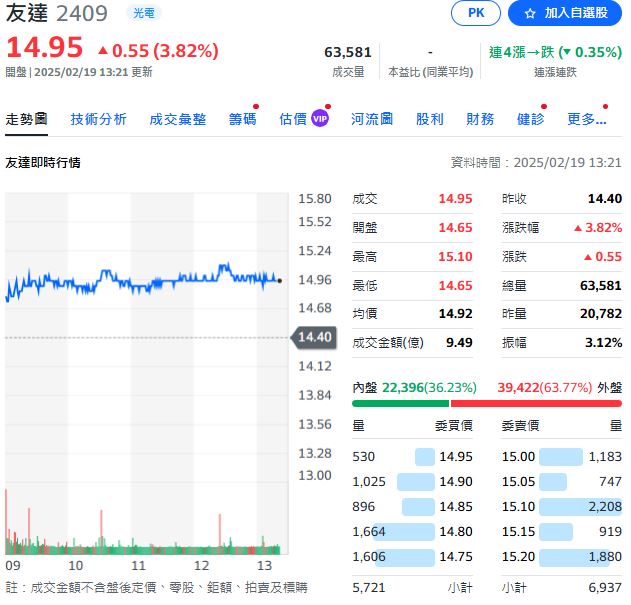Click the blue intraday price line
Image resolution: width=631 pixels, height=605 pixels.
(x=143, y=281)
